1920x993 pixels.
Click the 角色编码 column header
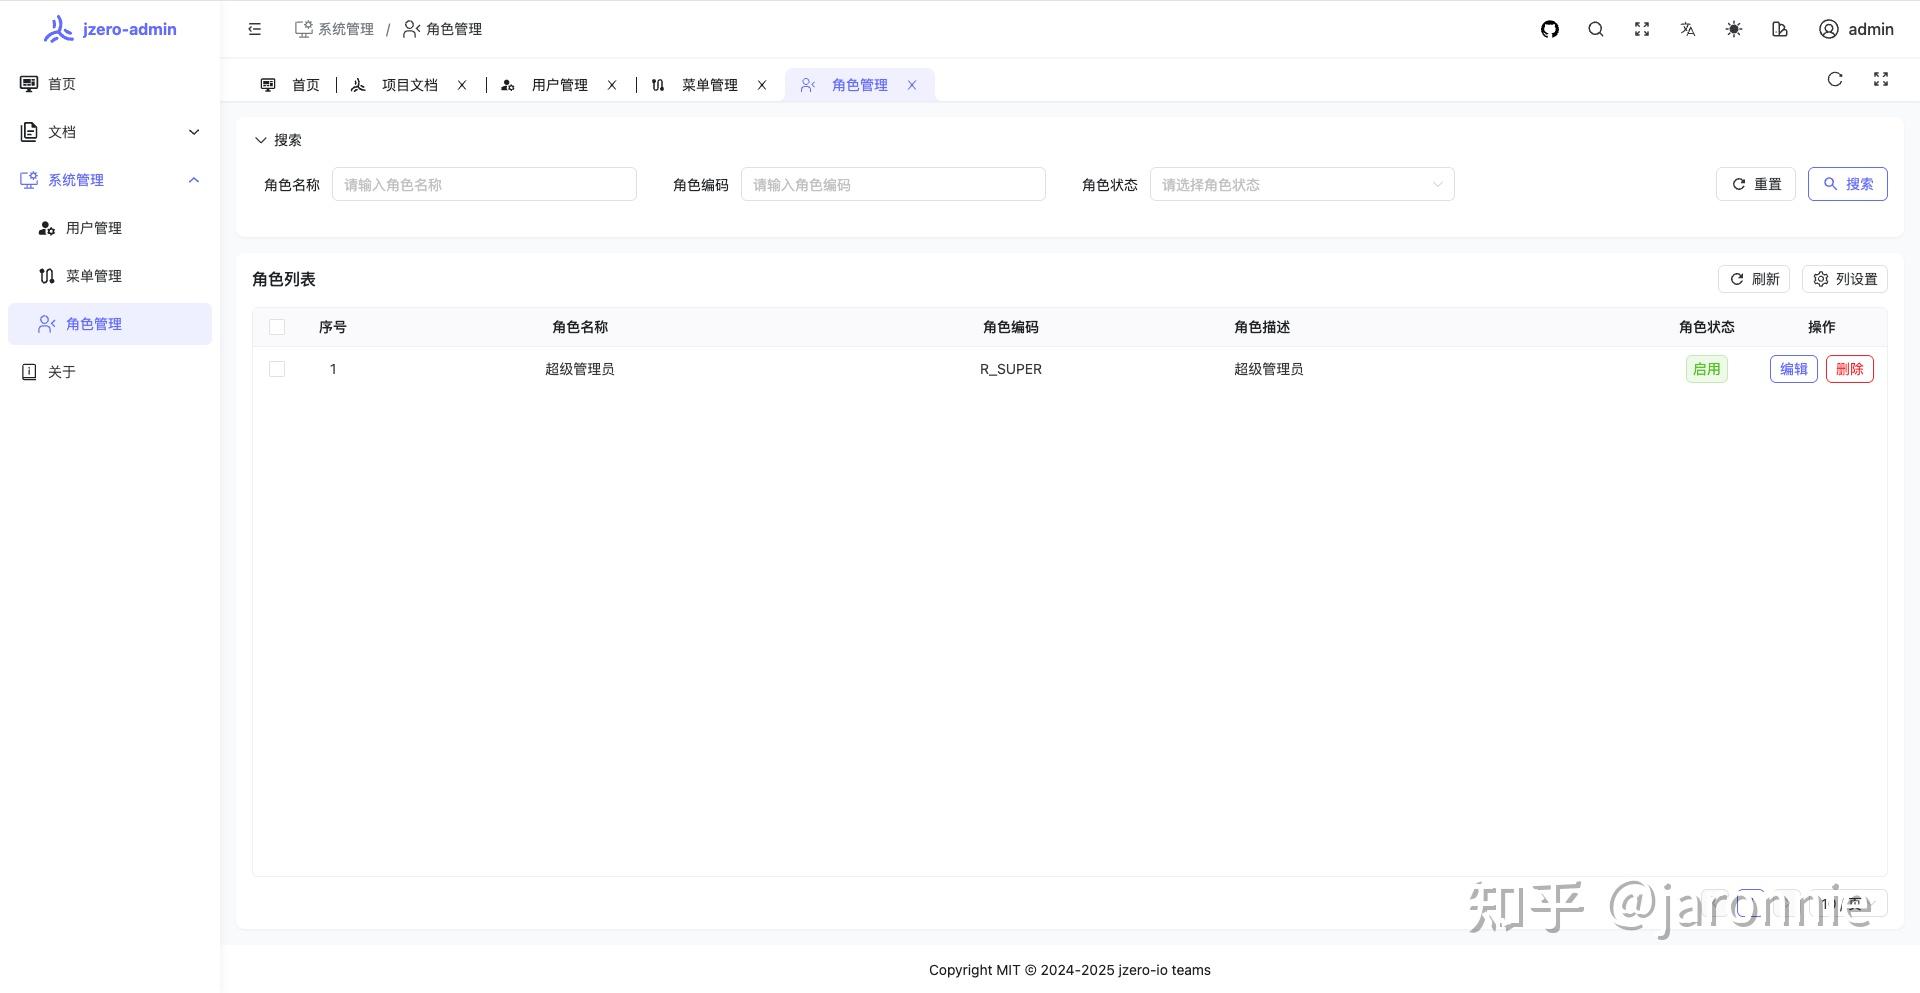pyautogui.click(x=1011, y=327)
